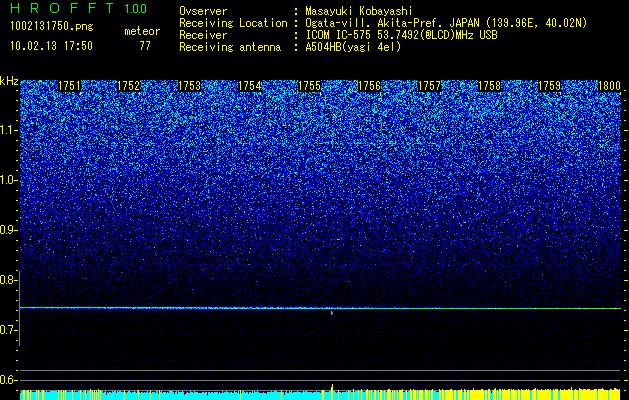
Task: Click the 1752 time marker
Action: point(129,86)
